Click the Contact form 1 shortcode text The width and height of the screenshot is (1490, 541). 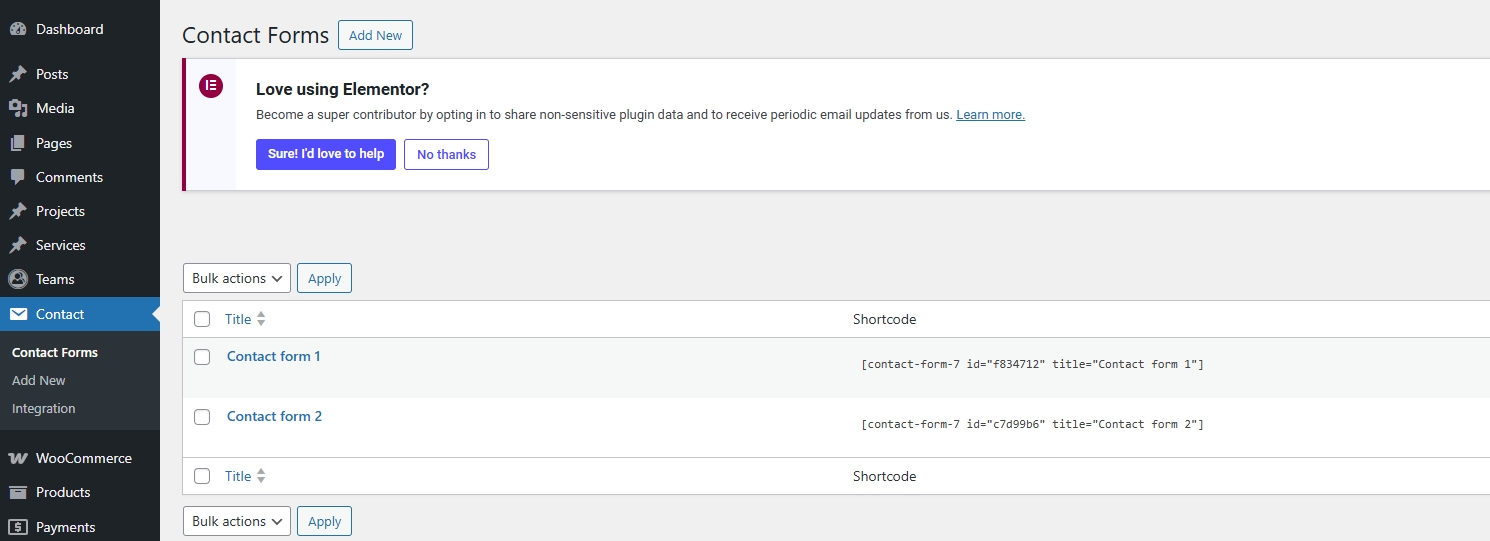coord(1031,364)
